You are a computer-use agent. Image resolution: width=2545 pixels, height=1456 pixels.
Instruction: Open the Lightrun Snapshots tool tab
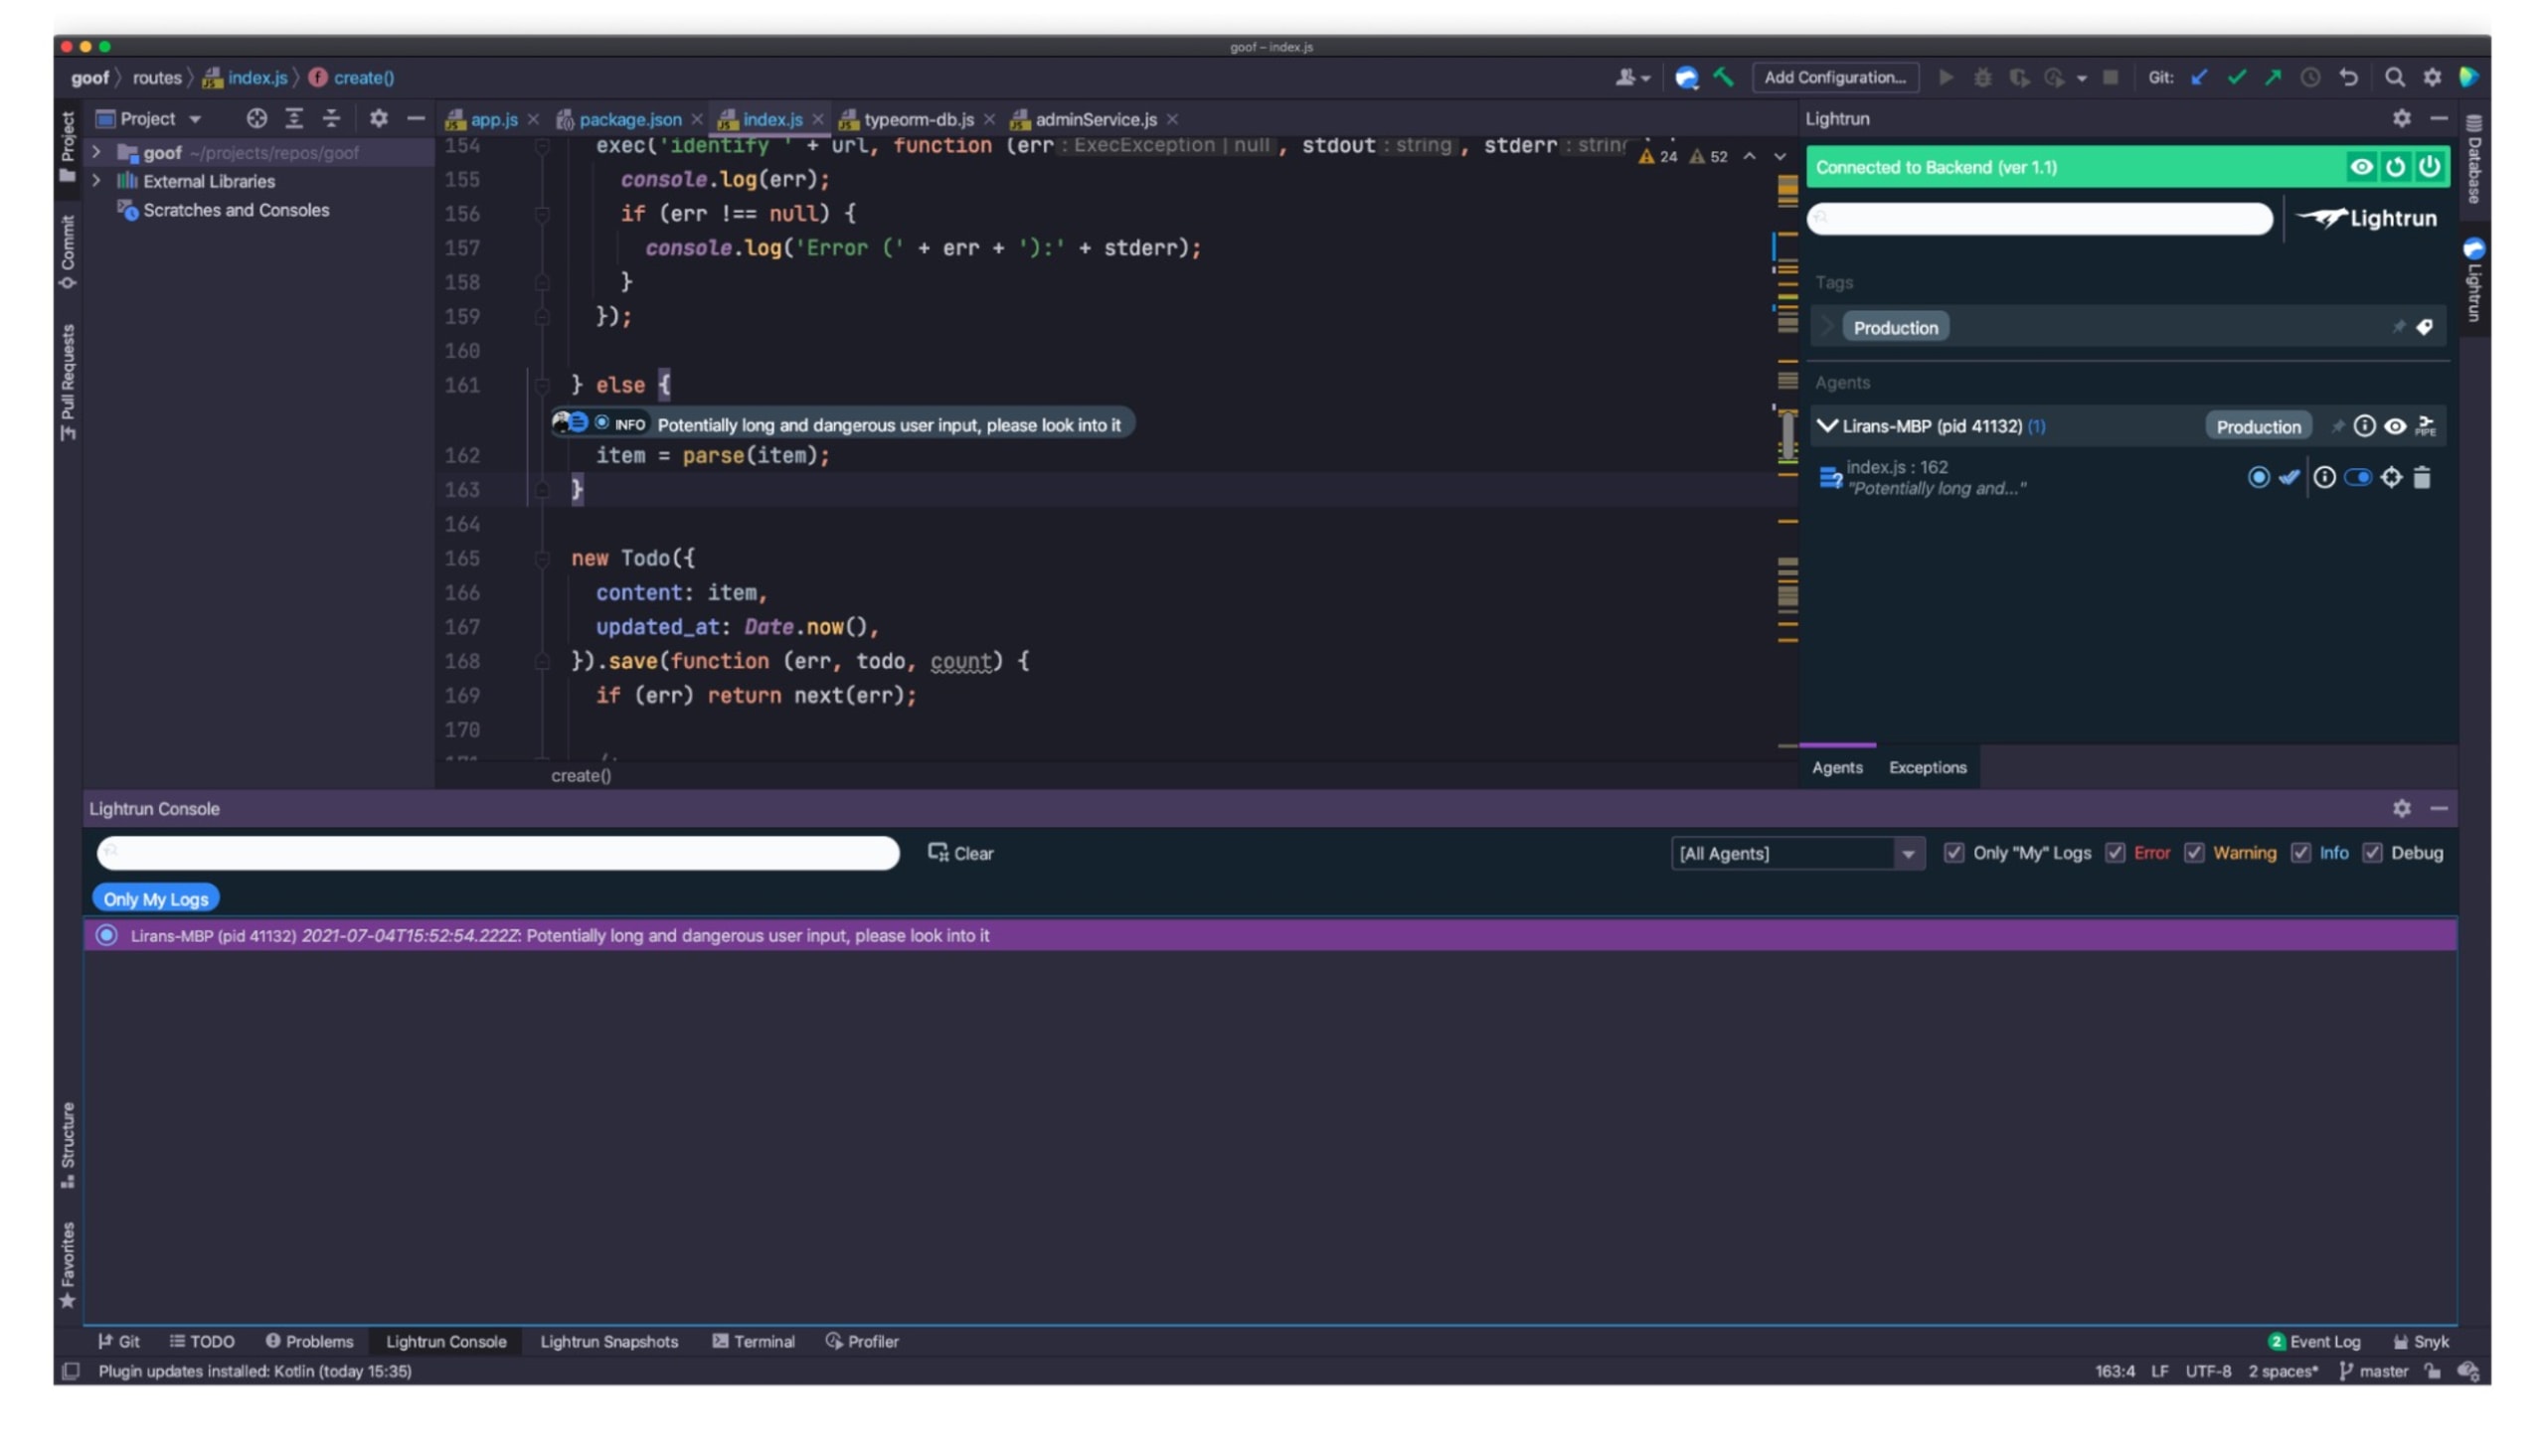point(609,1341)
